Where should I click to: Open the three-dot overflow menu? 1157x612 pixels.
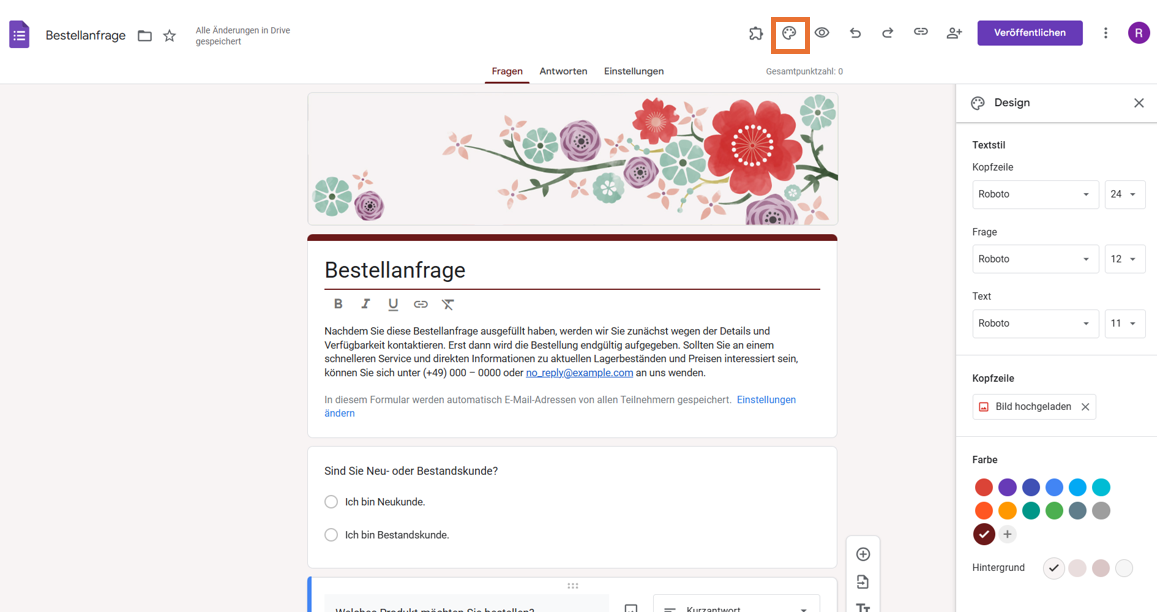(1105, 32)
